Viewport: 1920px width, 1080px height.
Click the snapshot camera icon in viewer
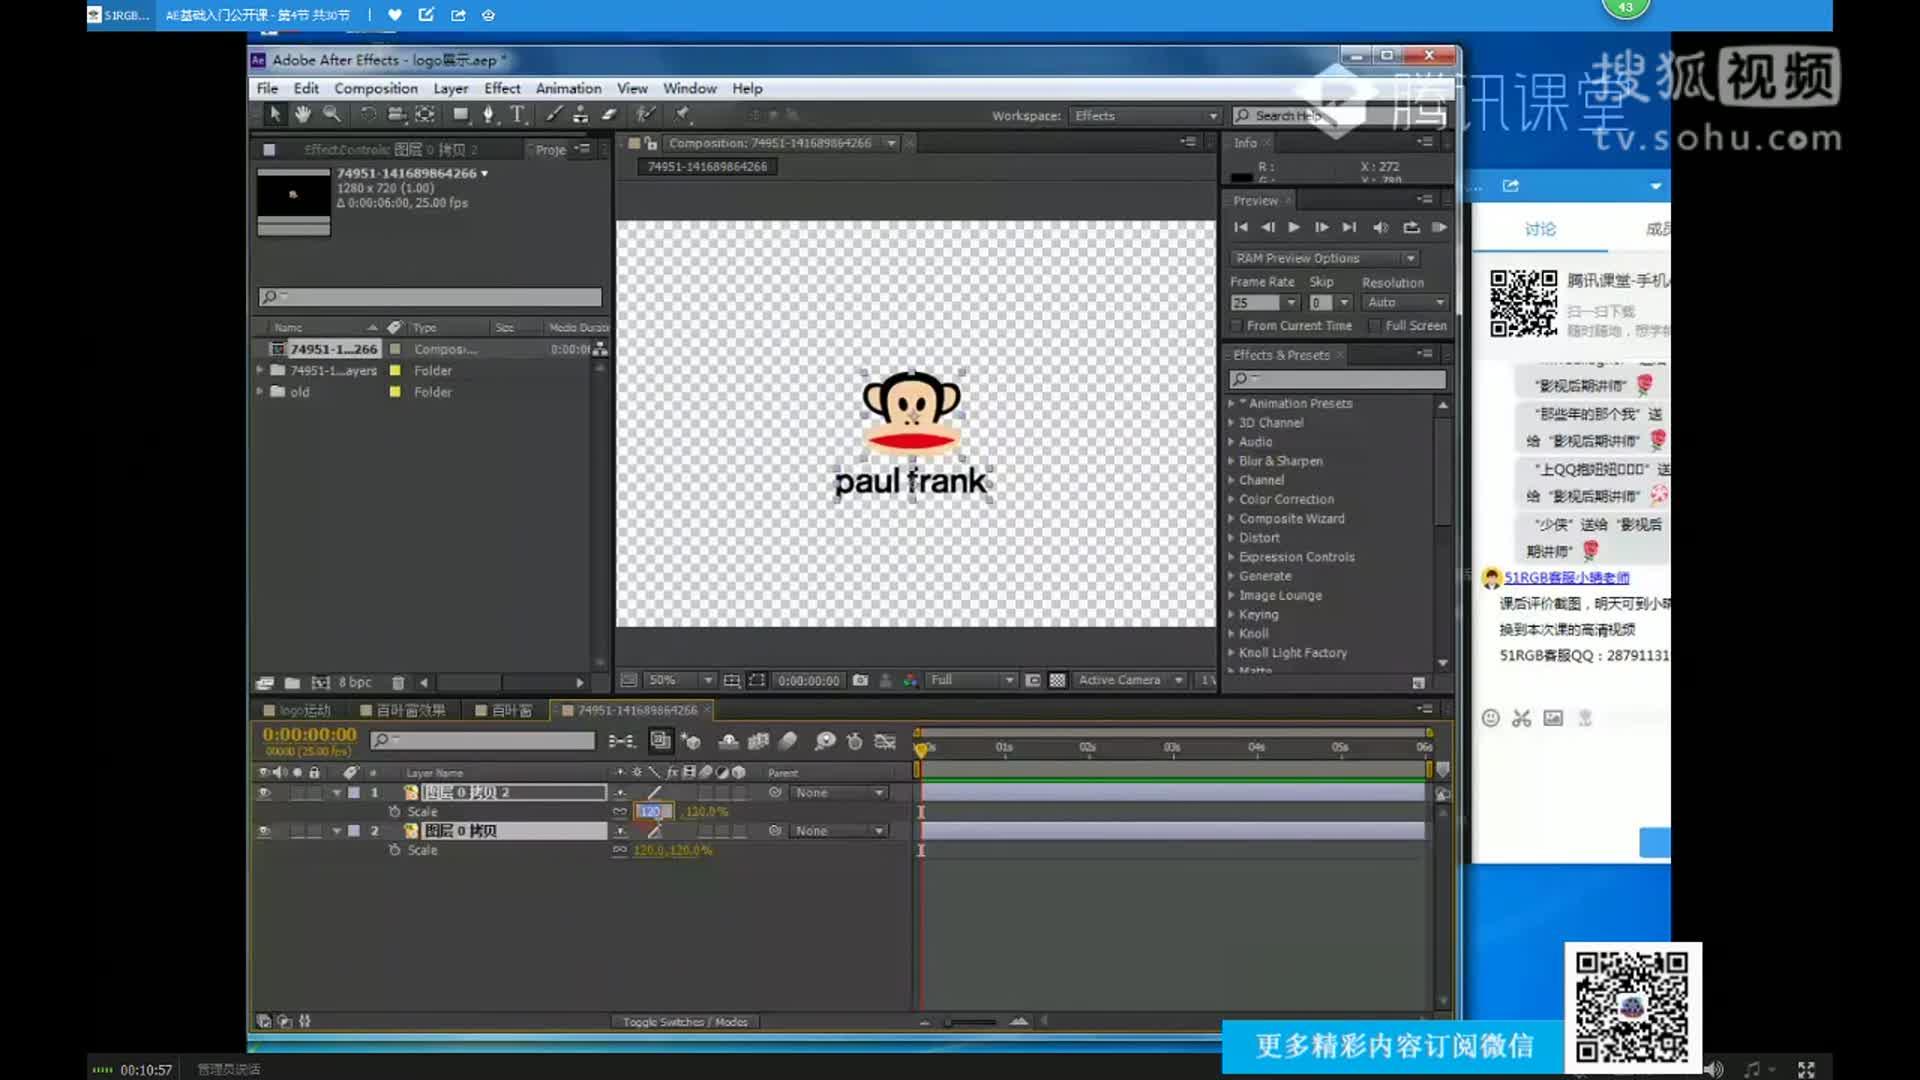click(860, 680)
